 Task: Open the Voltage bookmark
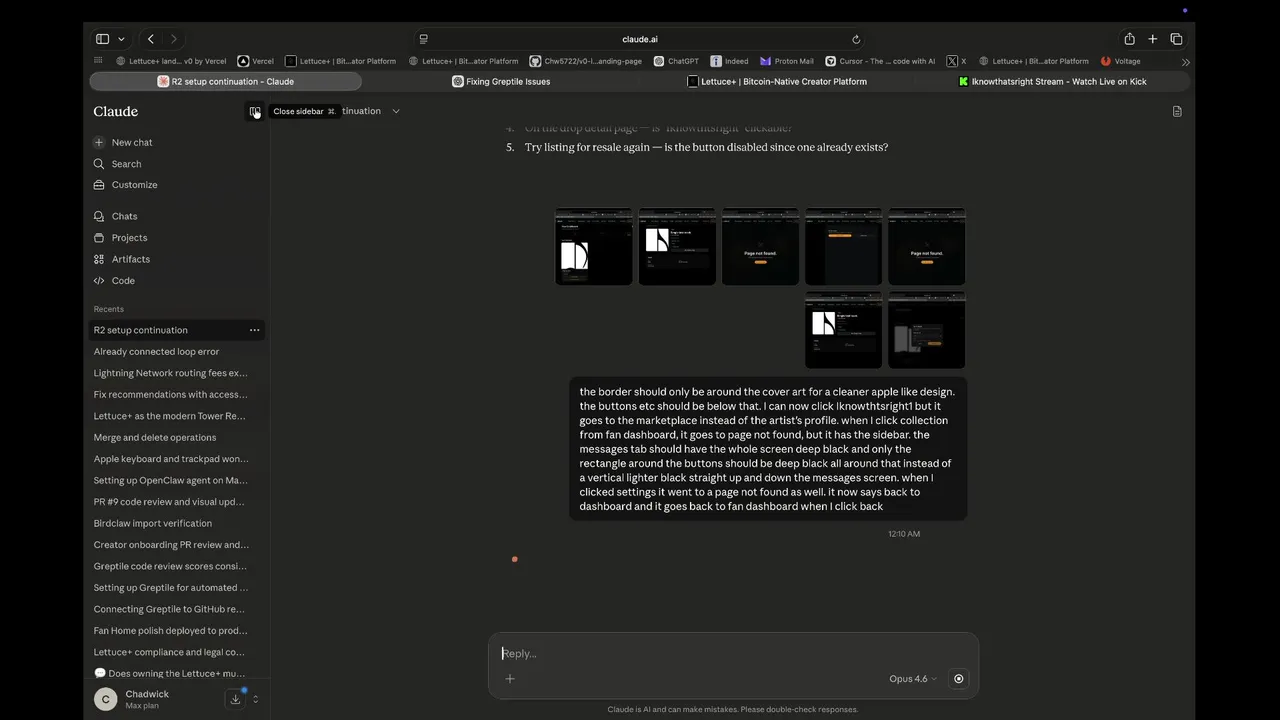[1121, 61]
